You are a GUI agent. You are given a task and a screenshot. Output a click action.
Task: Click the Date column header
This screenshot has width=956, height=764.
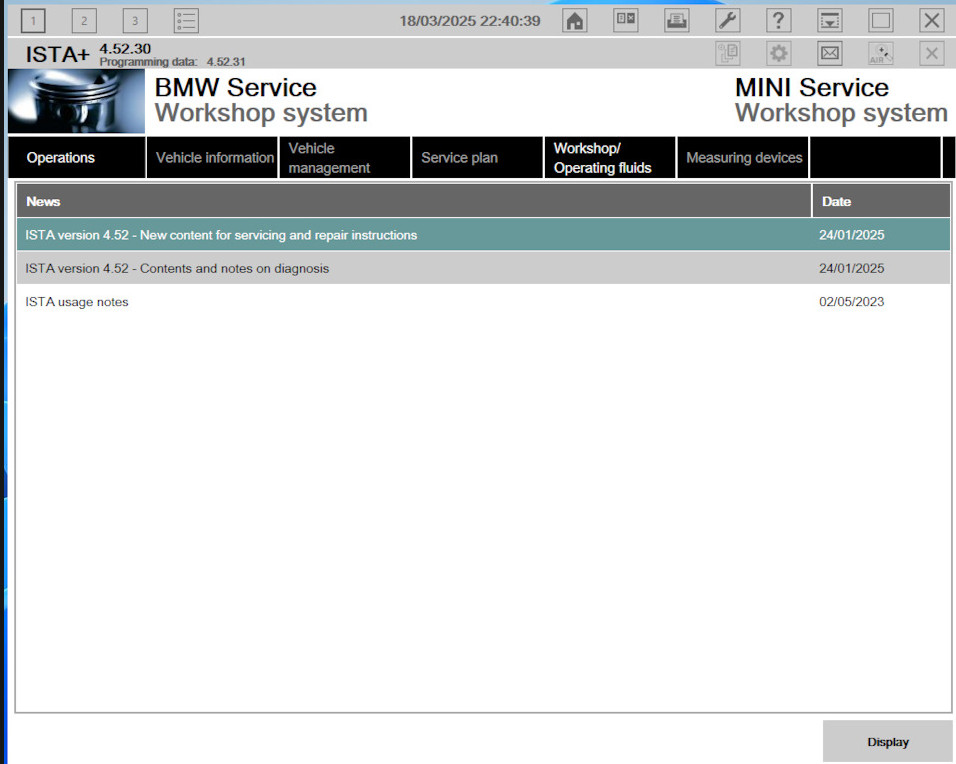pyautogui.click(x=882, y=201)
